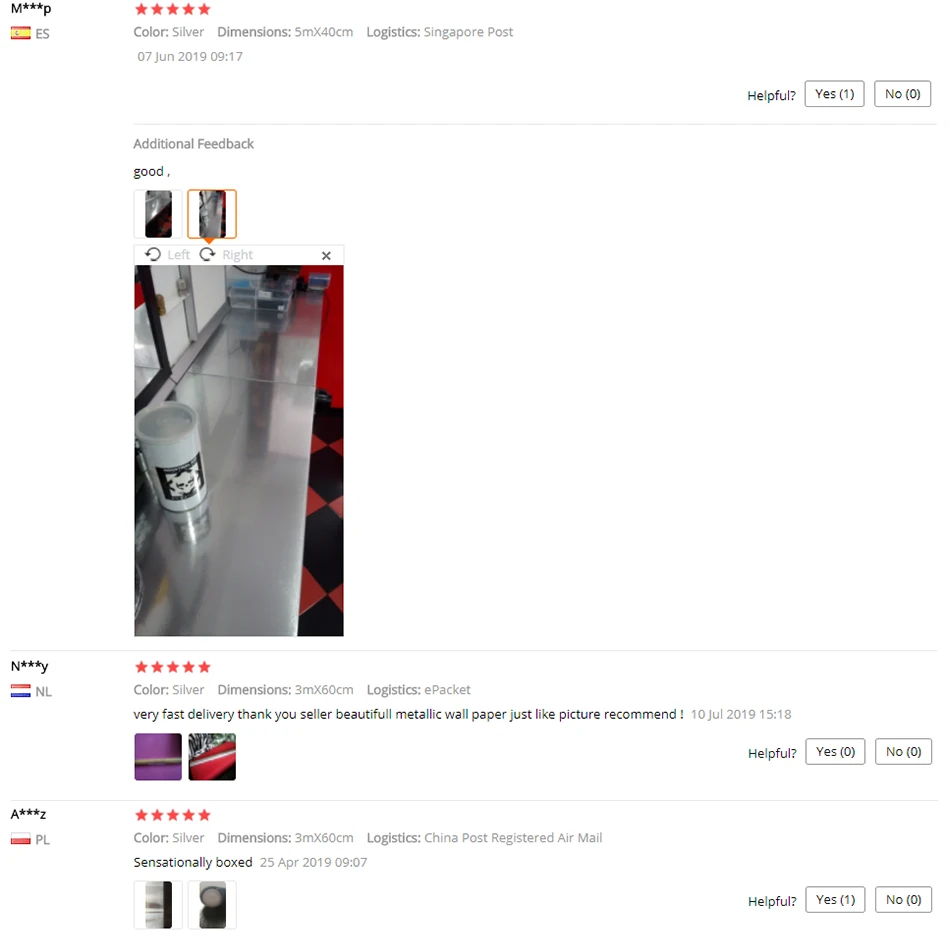Open the purple thumbnail in N***y's review
This screenshot has height=939, width=950.
(158, 757)
